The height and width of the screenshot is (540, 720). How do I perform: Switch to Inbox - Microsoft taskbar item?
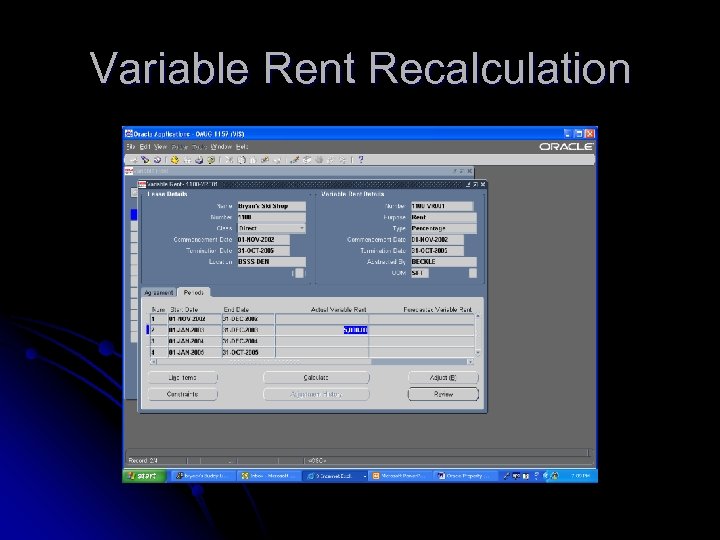(x=269, y=476)
